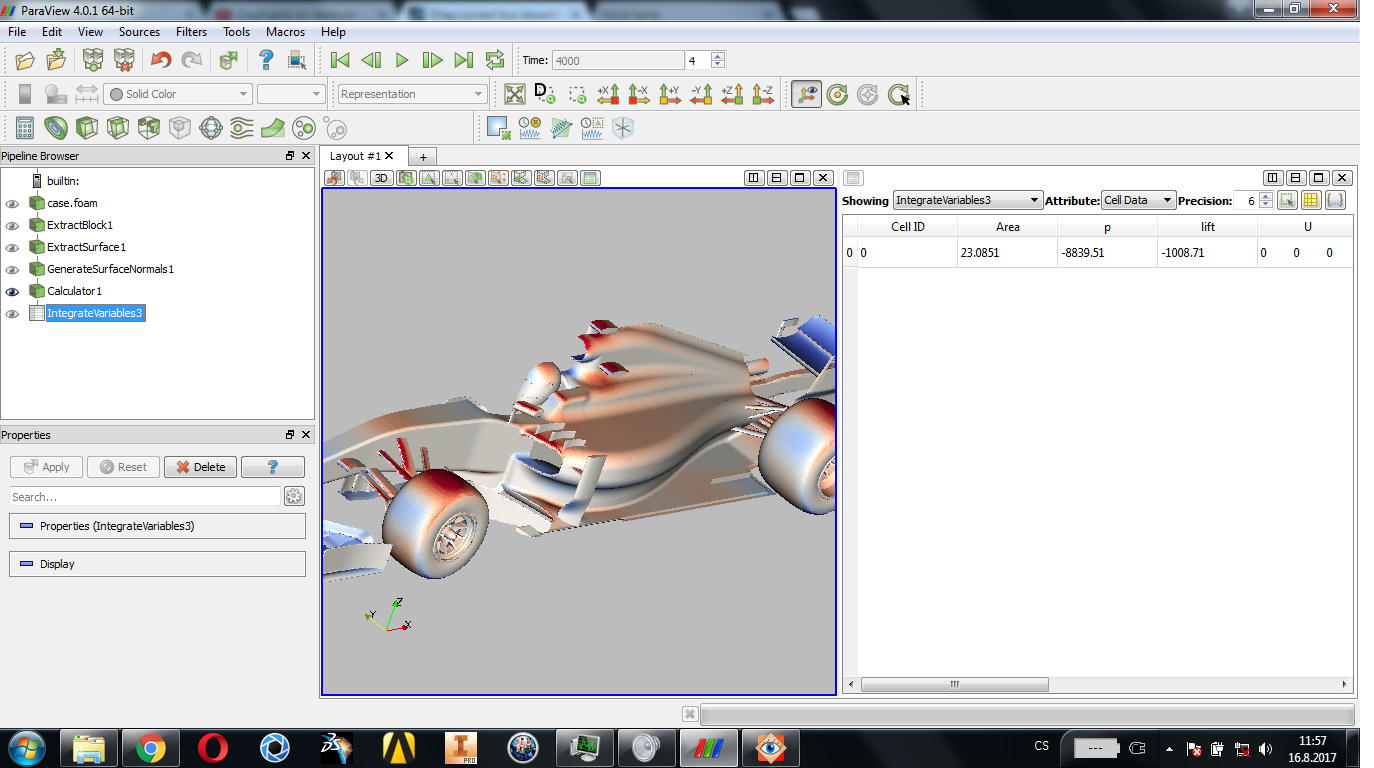The width and height of the screenshot is (1374, 768).
Task: Apply the Contour filter icon
Action: click(x=56, y=128)
